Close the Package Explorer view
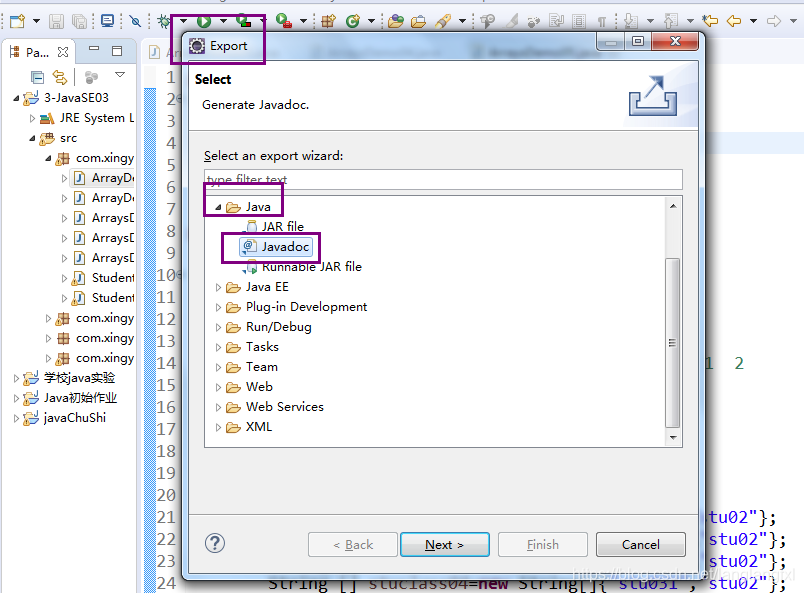 click(x=63, y=52)
